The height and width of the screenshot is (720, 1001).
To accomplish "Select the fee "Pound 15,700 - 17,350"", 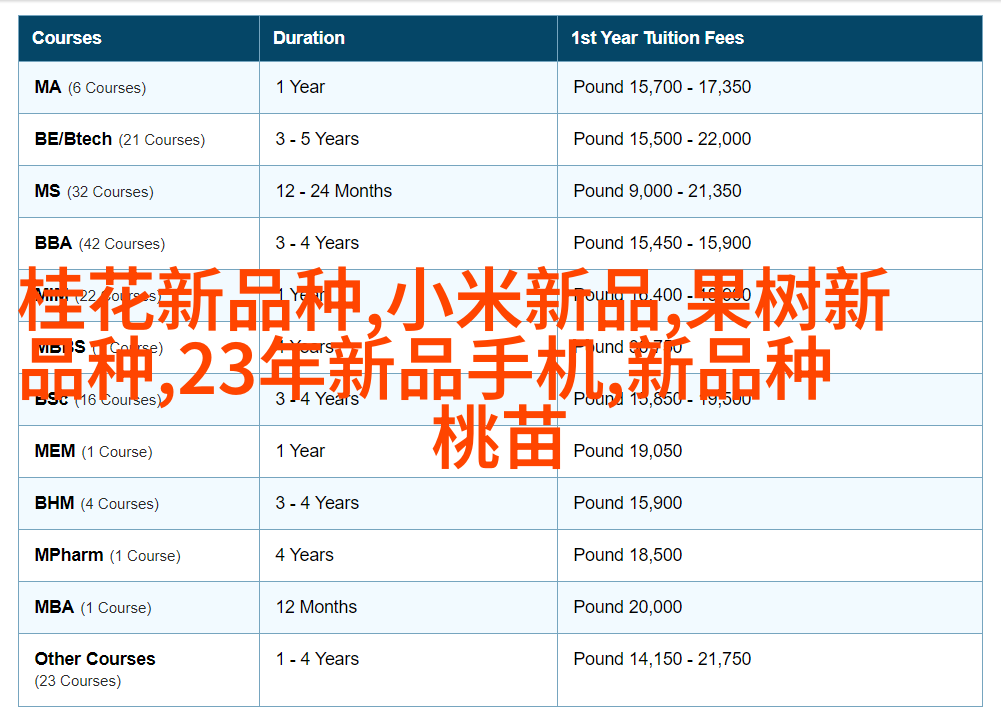I will (662, 87).
